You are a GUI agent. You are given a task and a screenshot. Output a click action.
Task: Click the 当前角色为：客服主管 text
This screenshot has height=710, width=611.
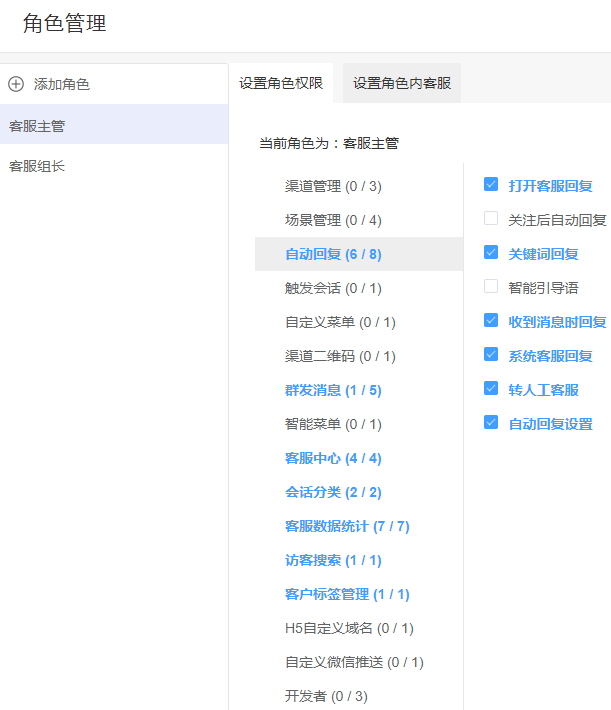click(x=329, y=144)
